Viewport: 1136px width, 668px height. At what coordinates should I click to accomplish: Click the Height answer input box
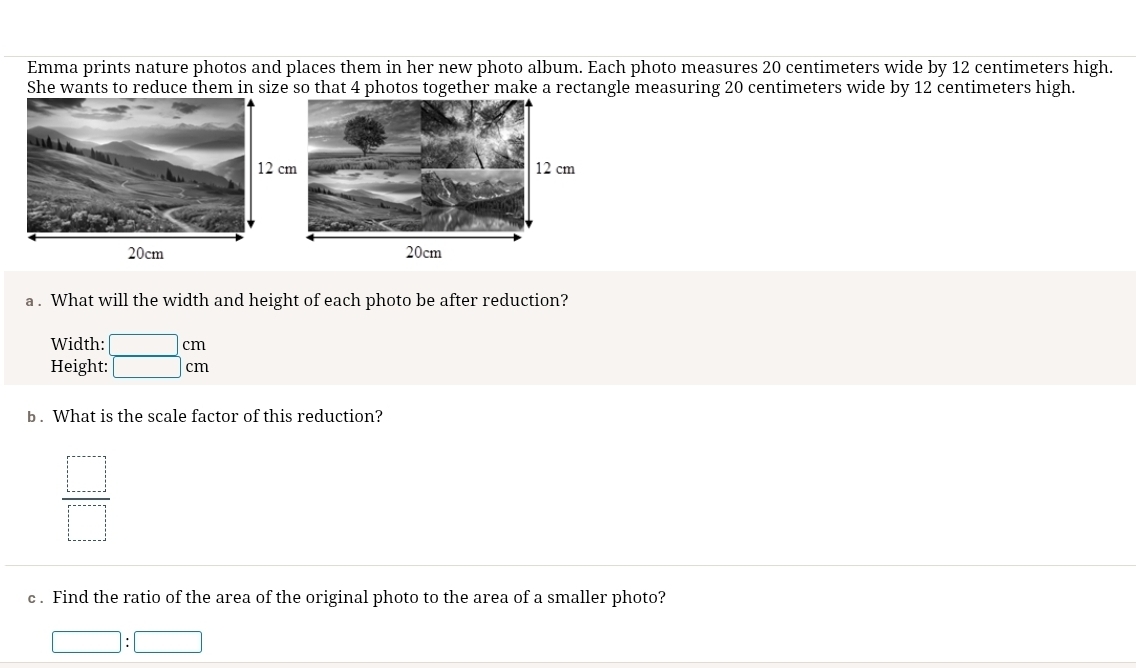point(147,367)
